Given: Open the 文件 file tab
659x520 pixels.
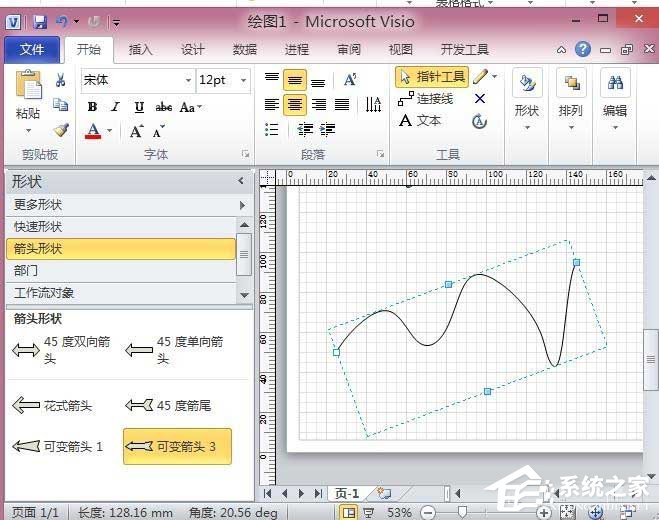Looking at the screenshot, I should 32,50.
